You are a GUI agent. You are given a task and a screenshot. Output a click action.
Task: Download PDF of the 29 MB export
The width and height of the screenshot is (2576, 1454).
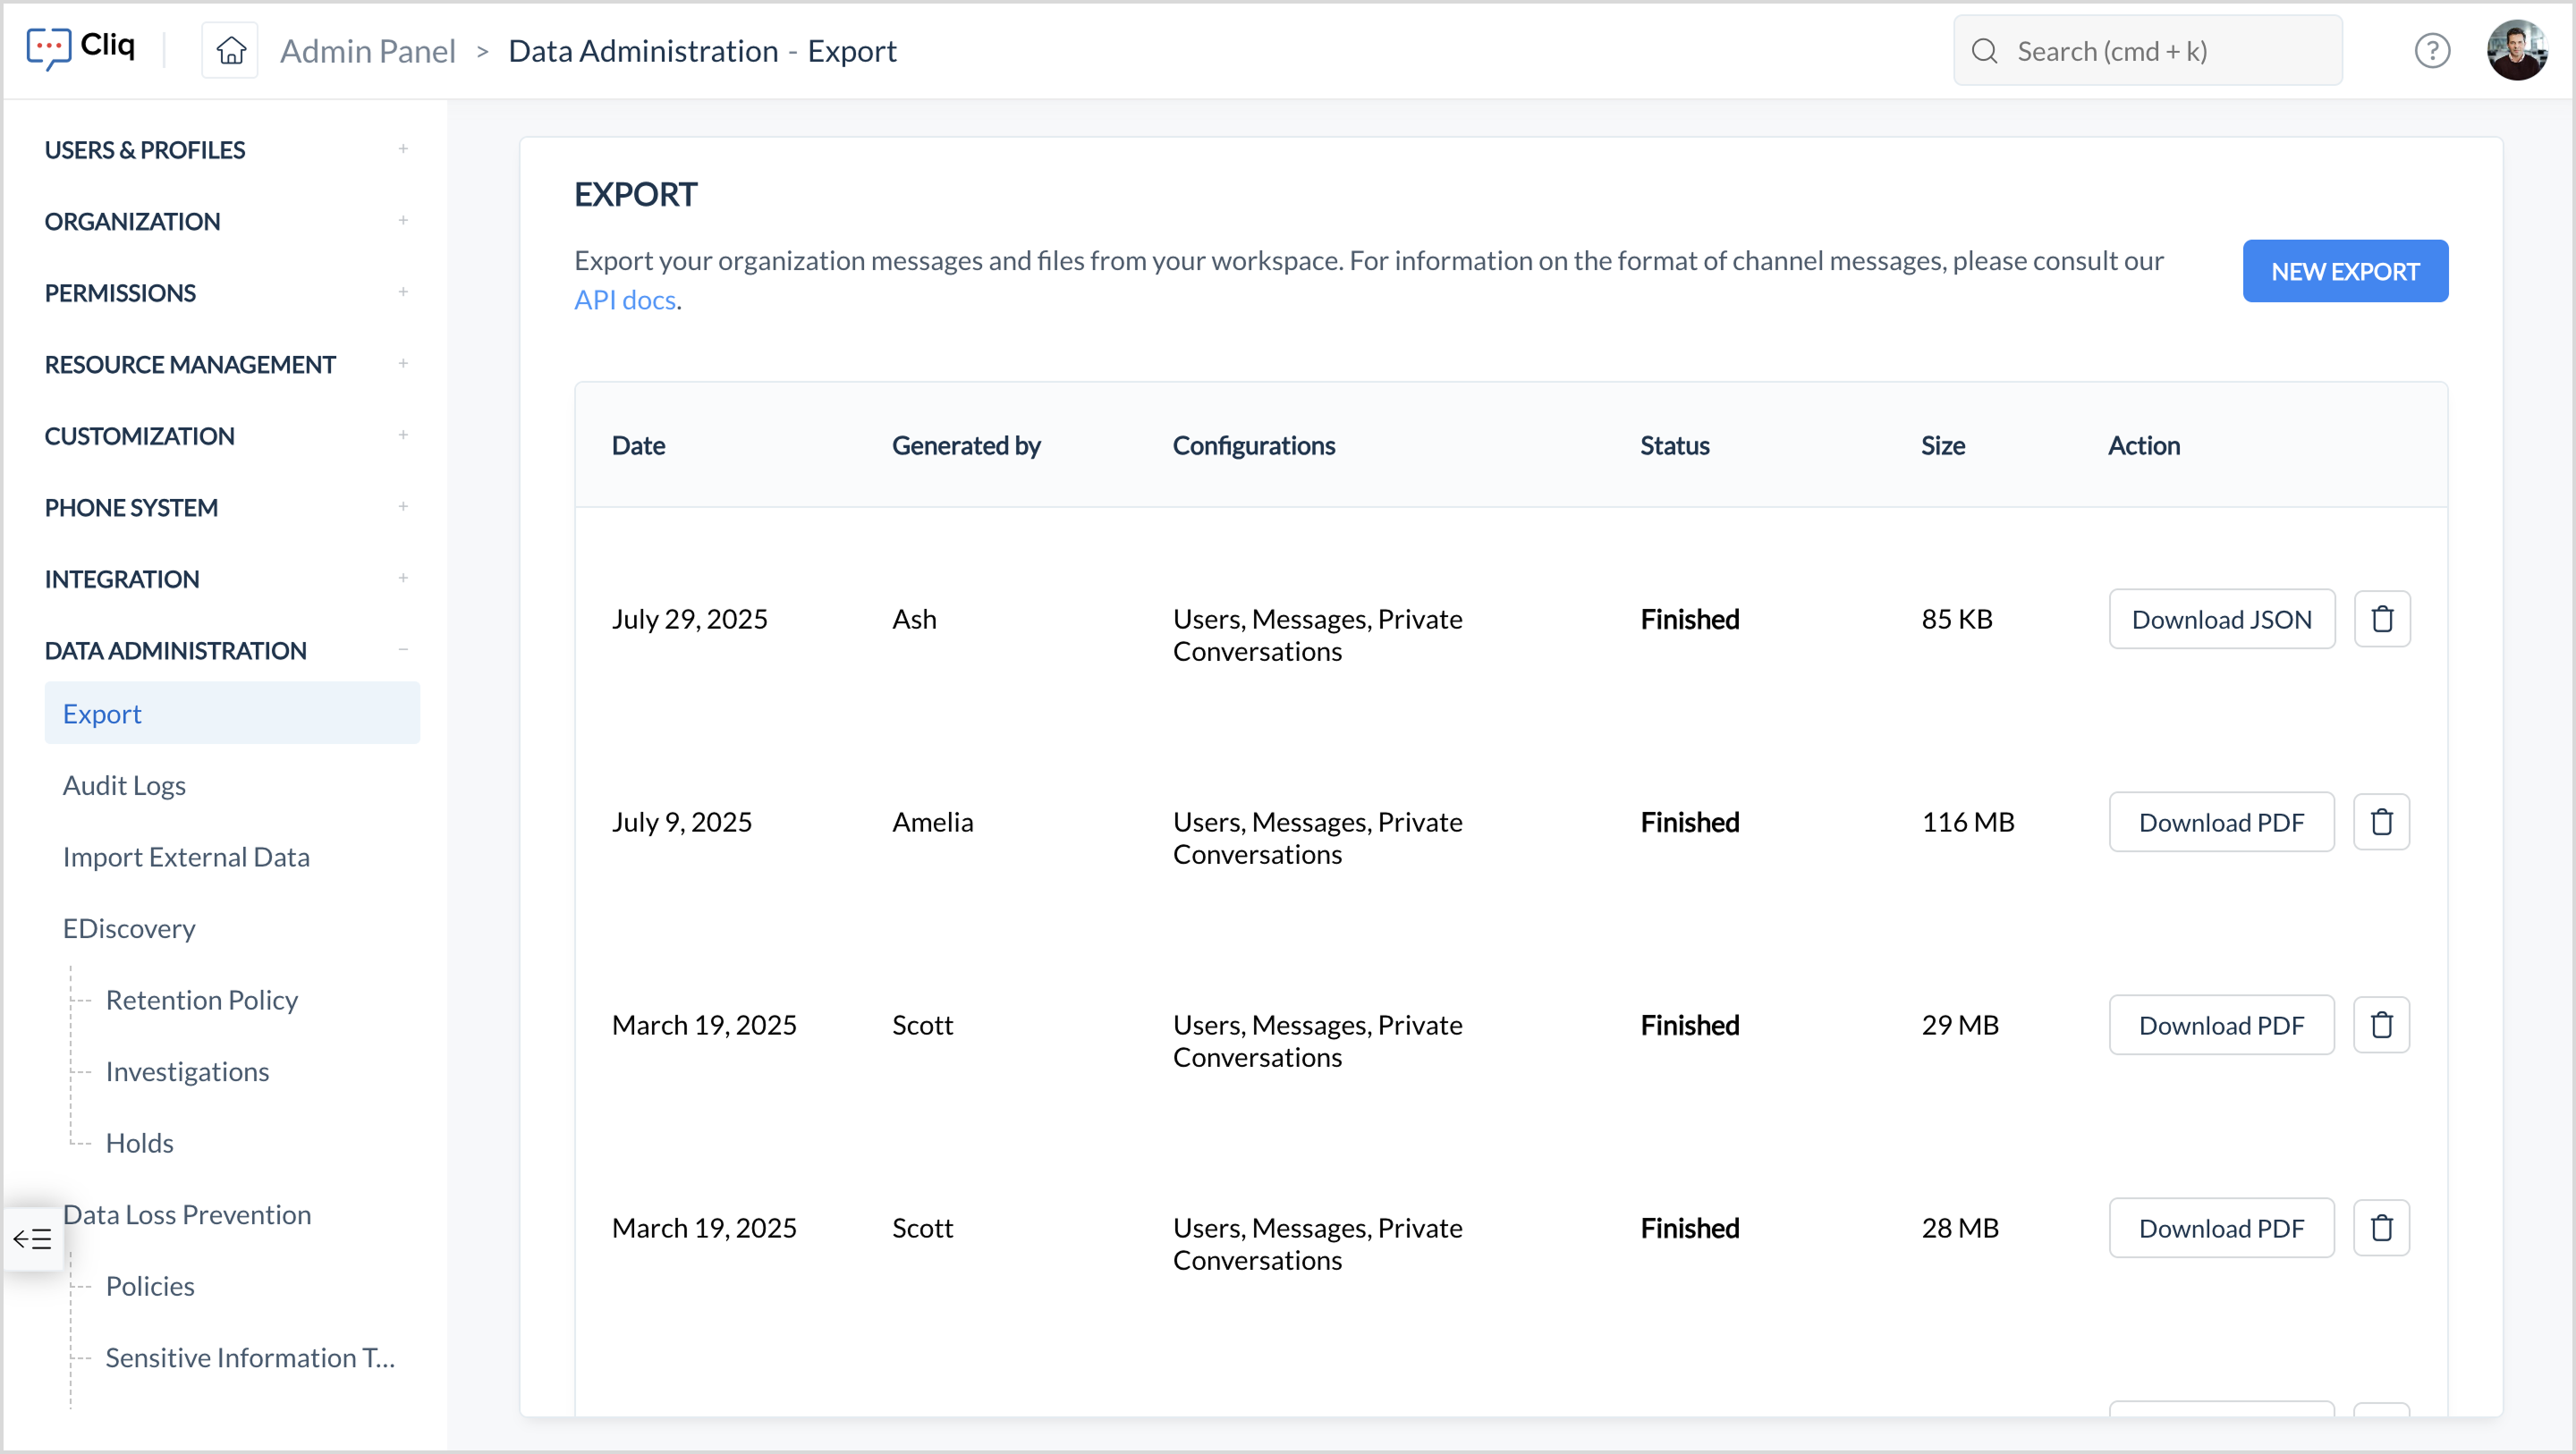point(2222,1025)
